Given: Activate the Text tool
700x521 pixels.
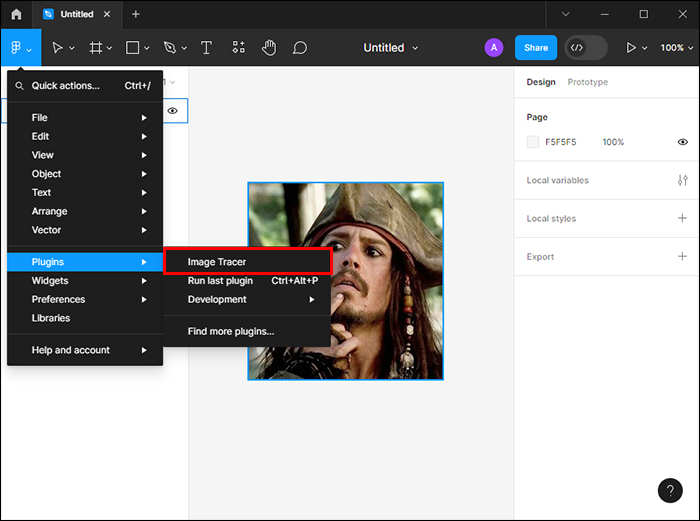Looking at the screenshot, I should click(207, 48).
